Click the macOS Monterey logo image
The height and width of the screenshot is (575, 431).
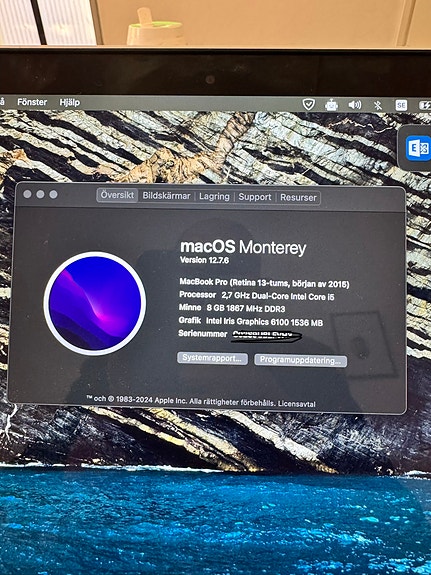click(95, 303)
